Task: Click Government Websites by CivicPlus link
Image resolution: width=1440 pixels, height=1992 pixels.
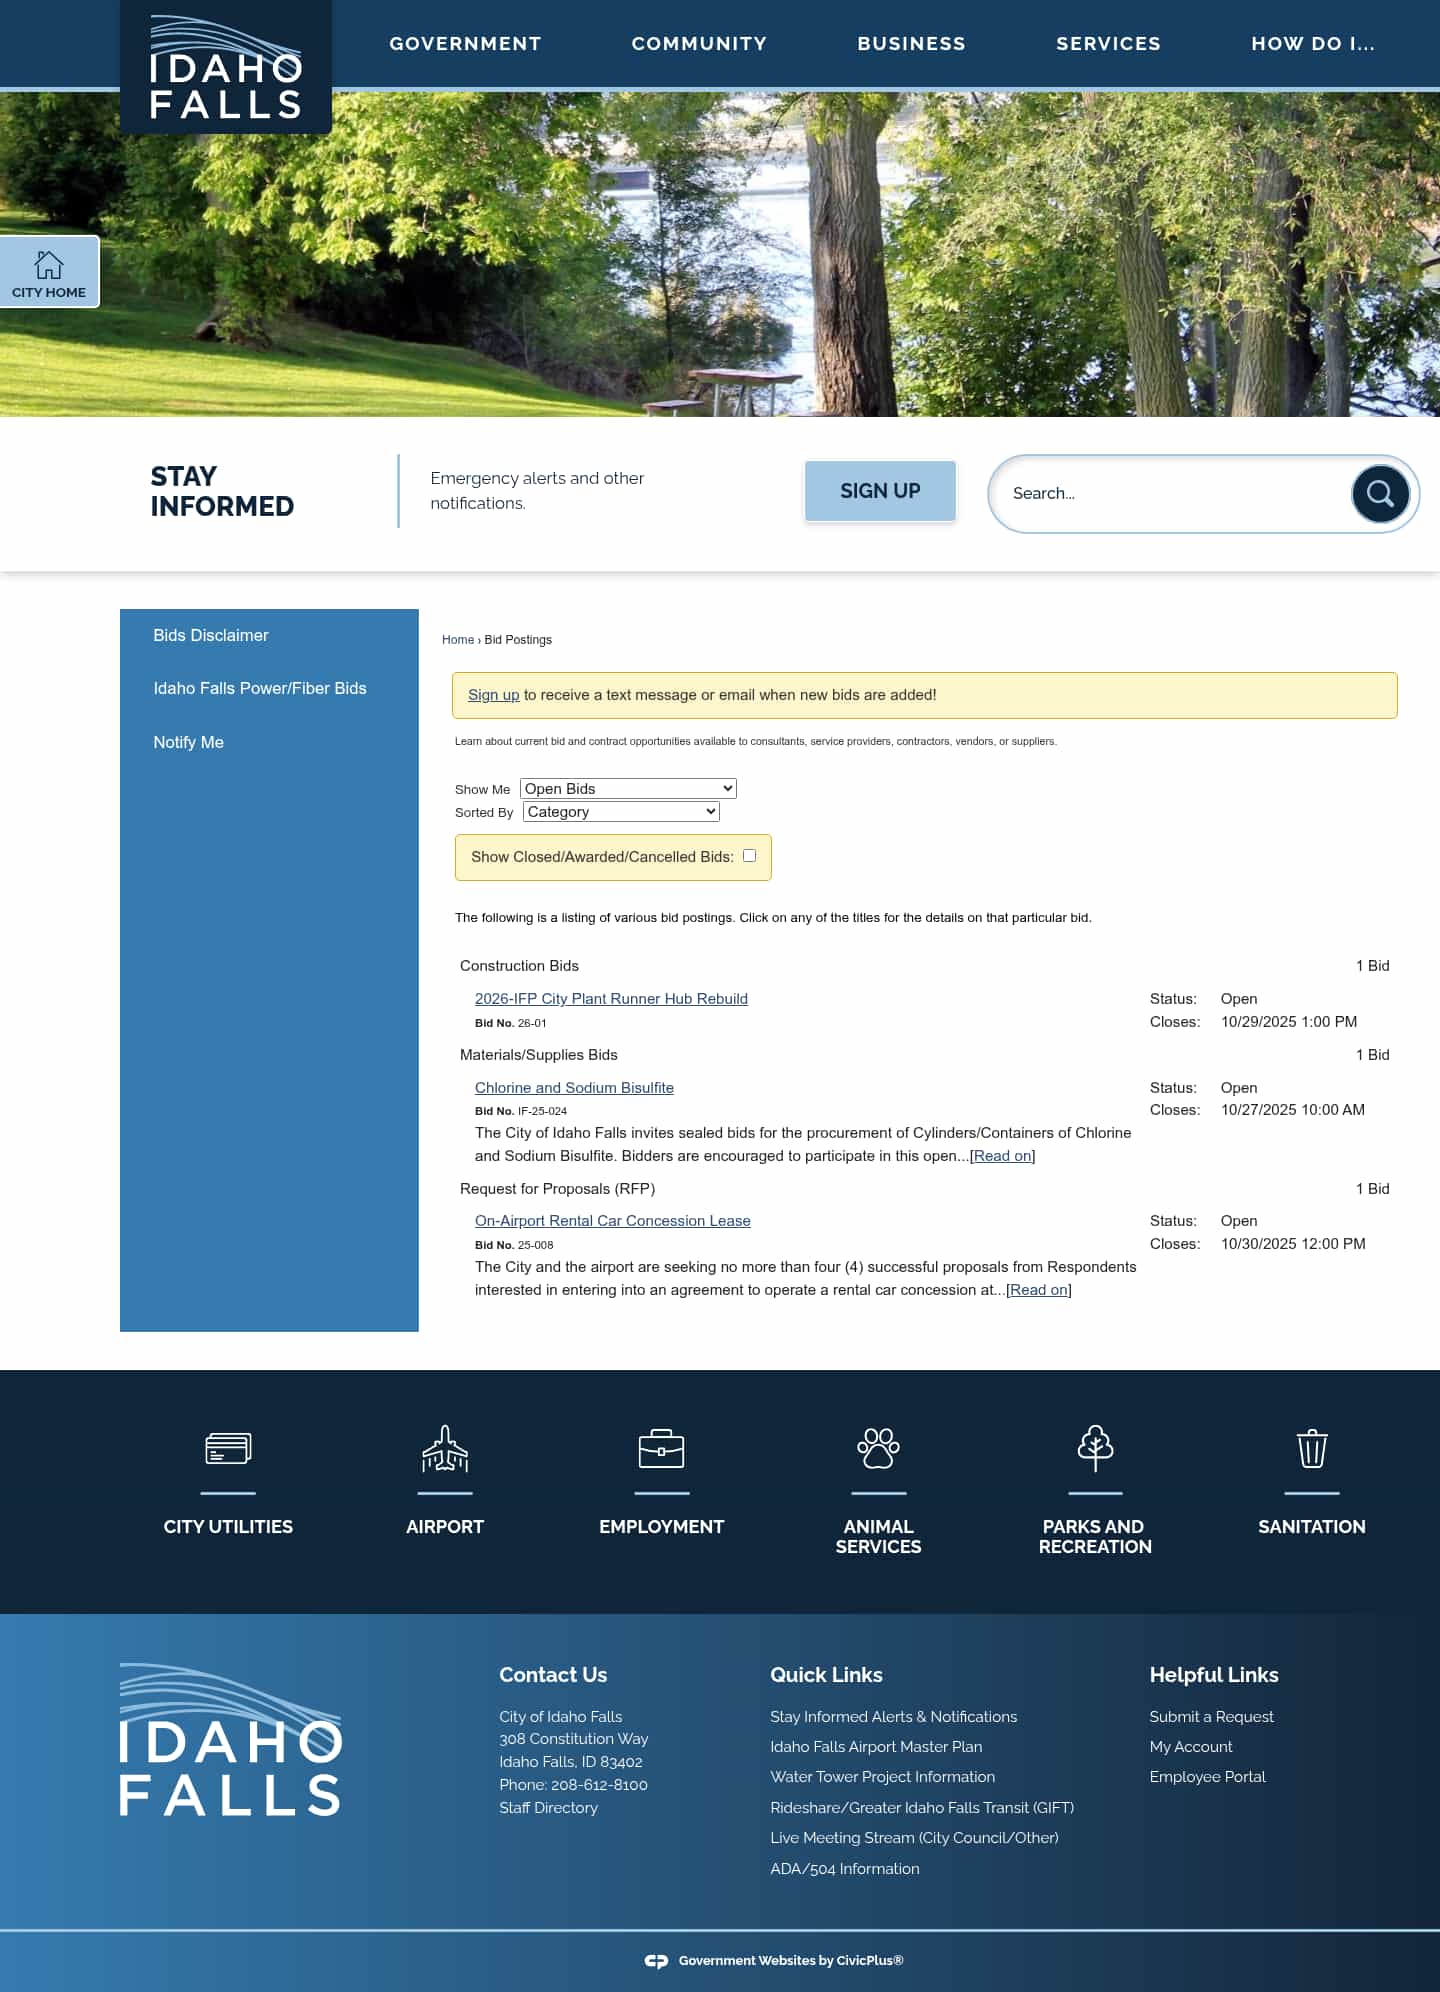Action: (x=791, y=1961)
